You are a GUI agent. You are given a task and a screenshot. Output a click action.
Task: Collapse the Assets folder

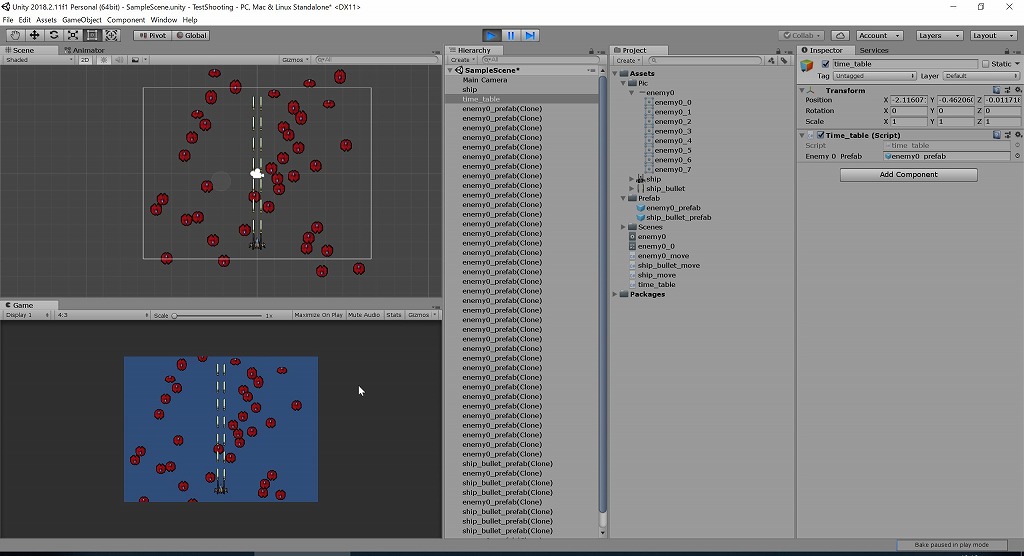616,73
